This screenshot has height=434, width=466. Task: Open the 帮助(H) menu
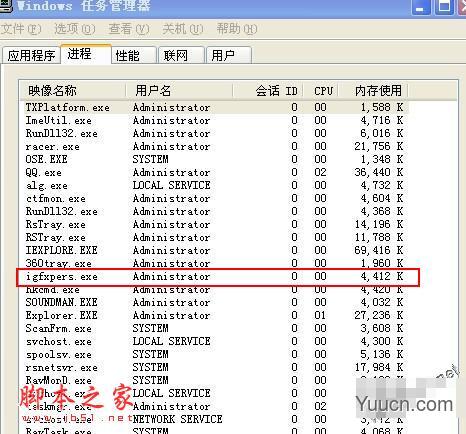[237, 29]
